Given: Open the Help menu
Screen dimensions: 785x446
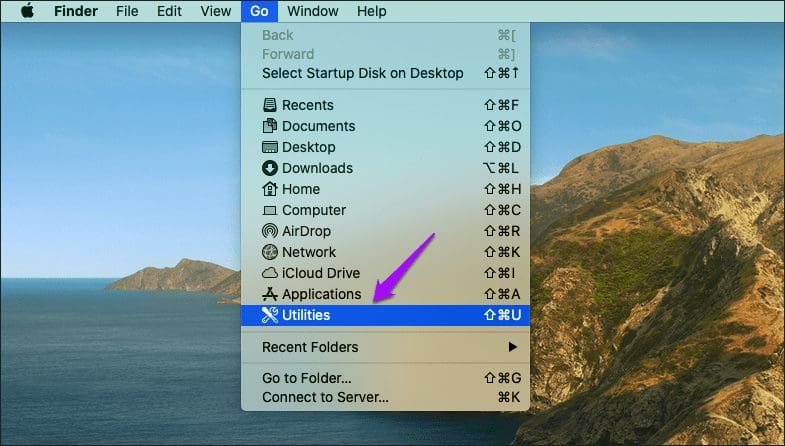Looking at the screenshot, I should coord(371,11).
